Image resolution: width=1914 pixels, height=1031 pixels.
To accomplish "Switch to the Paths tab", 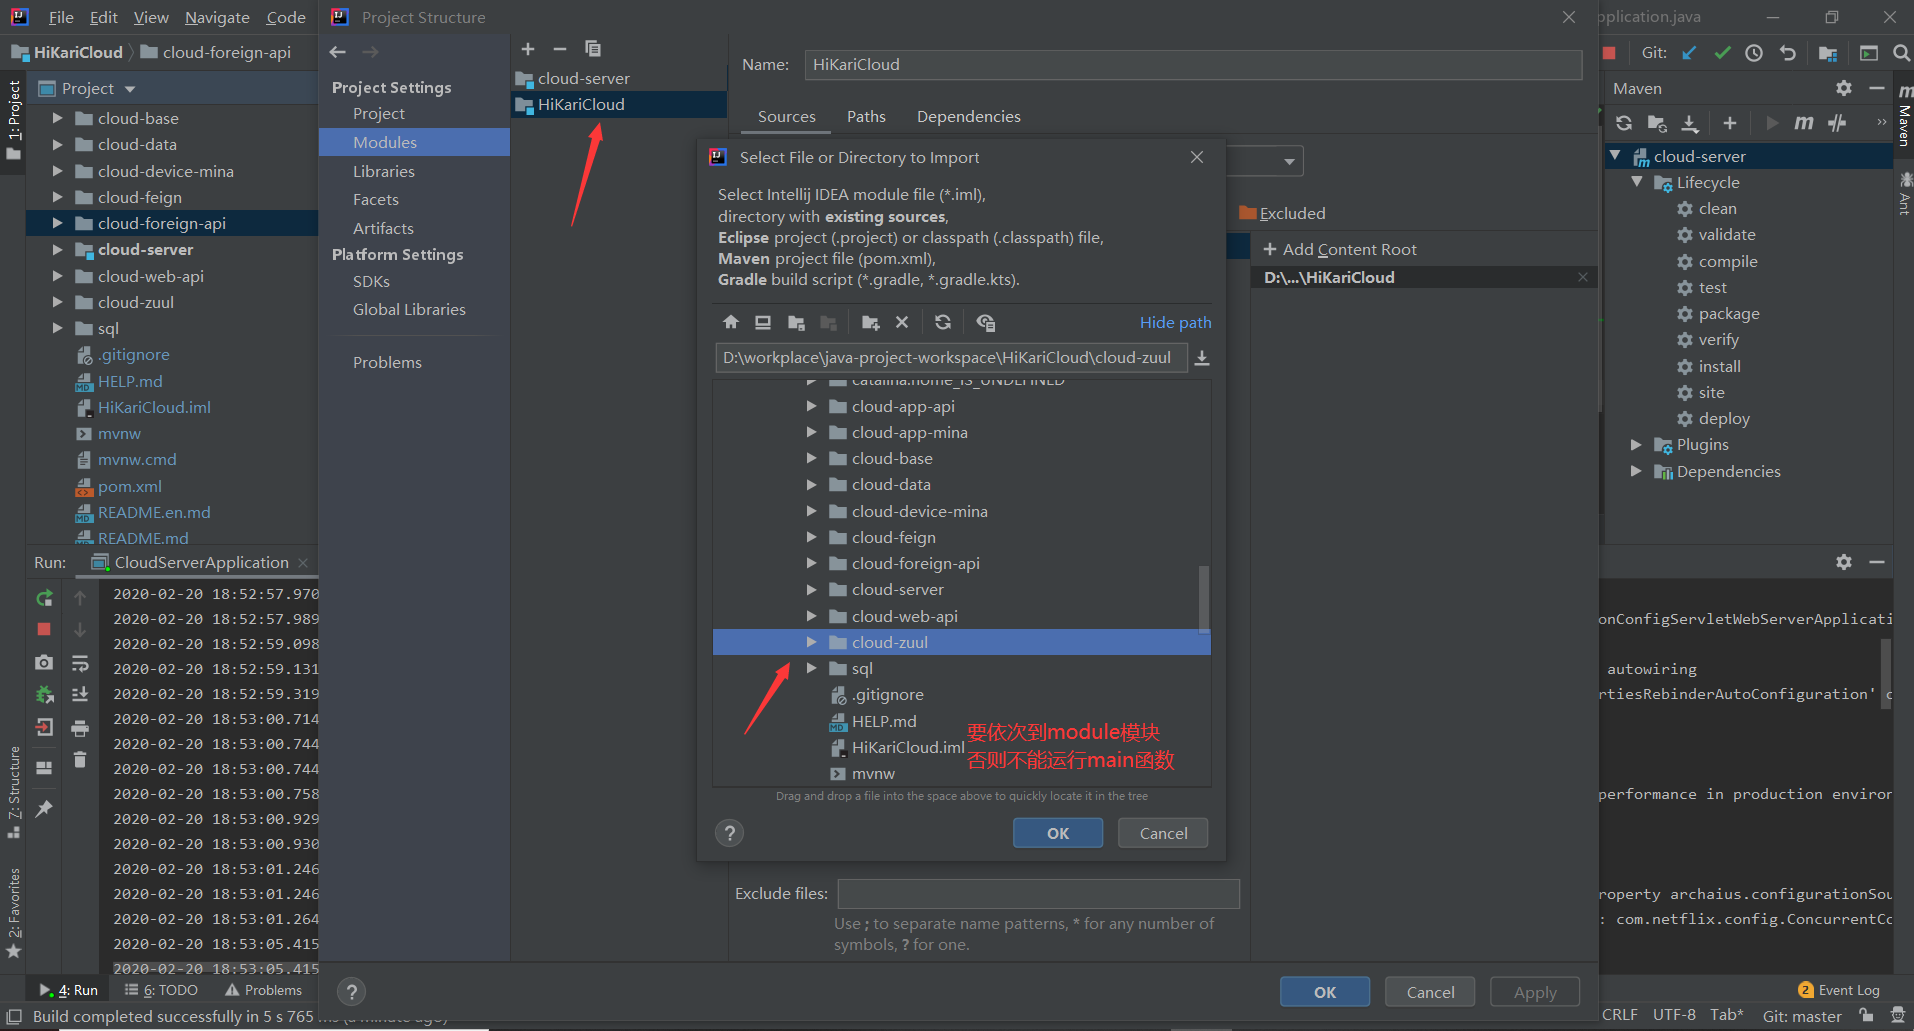I will (866, 117).
